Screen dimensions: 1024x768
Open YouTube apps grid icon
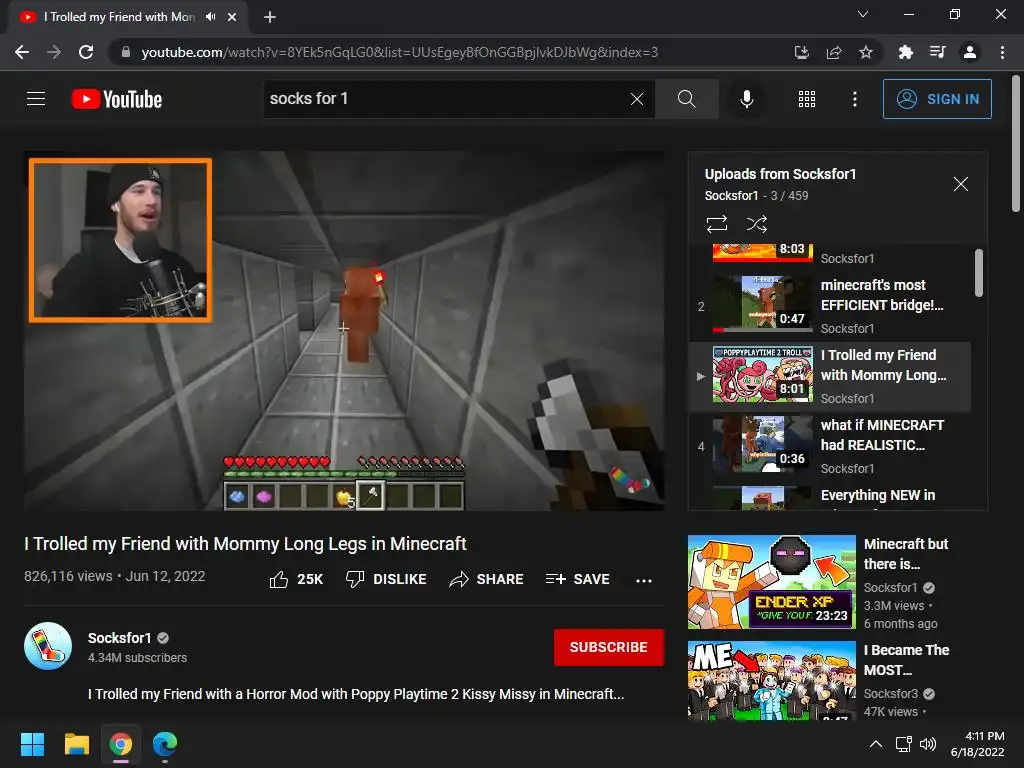(807, 99)
